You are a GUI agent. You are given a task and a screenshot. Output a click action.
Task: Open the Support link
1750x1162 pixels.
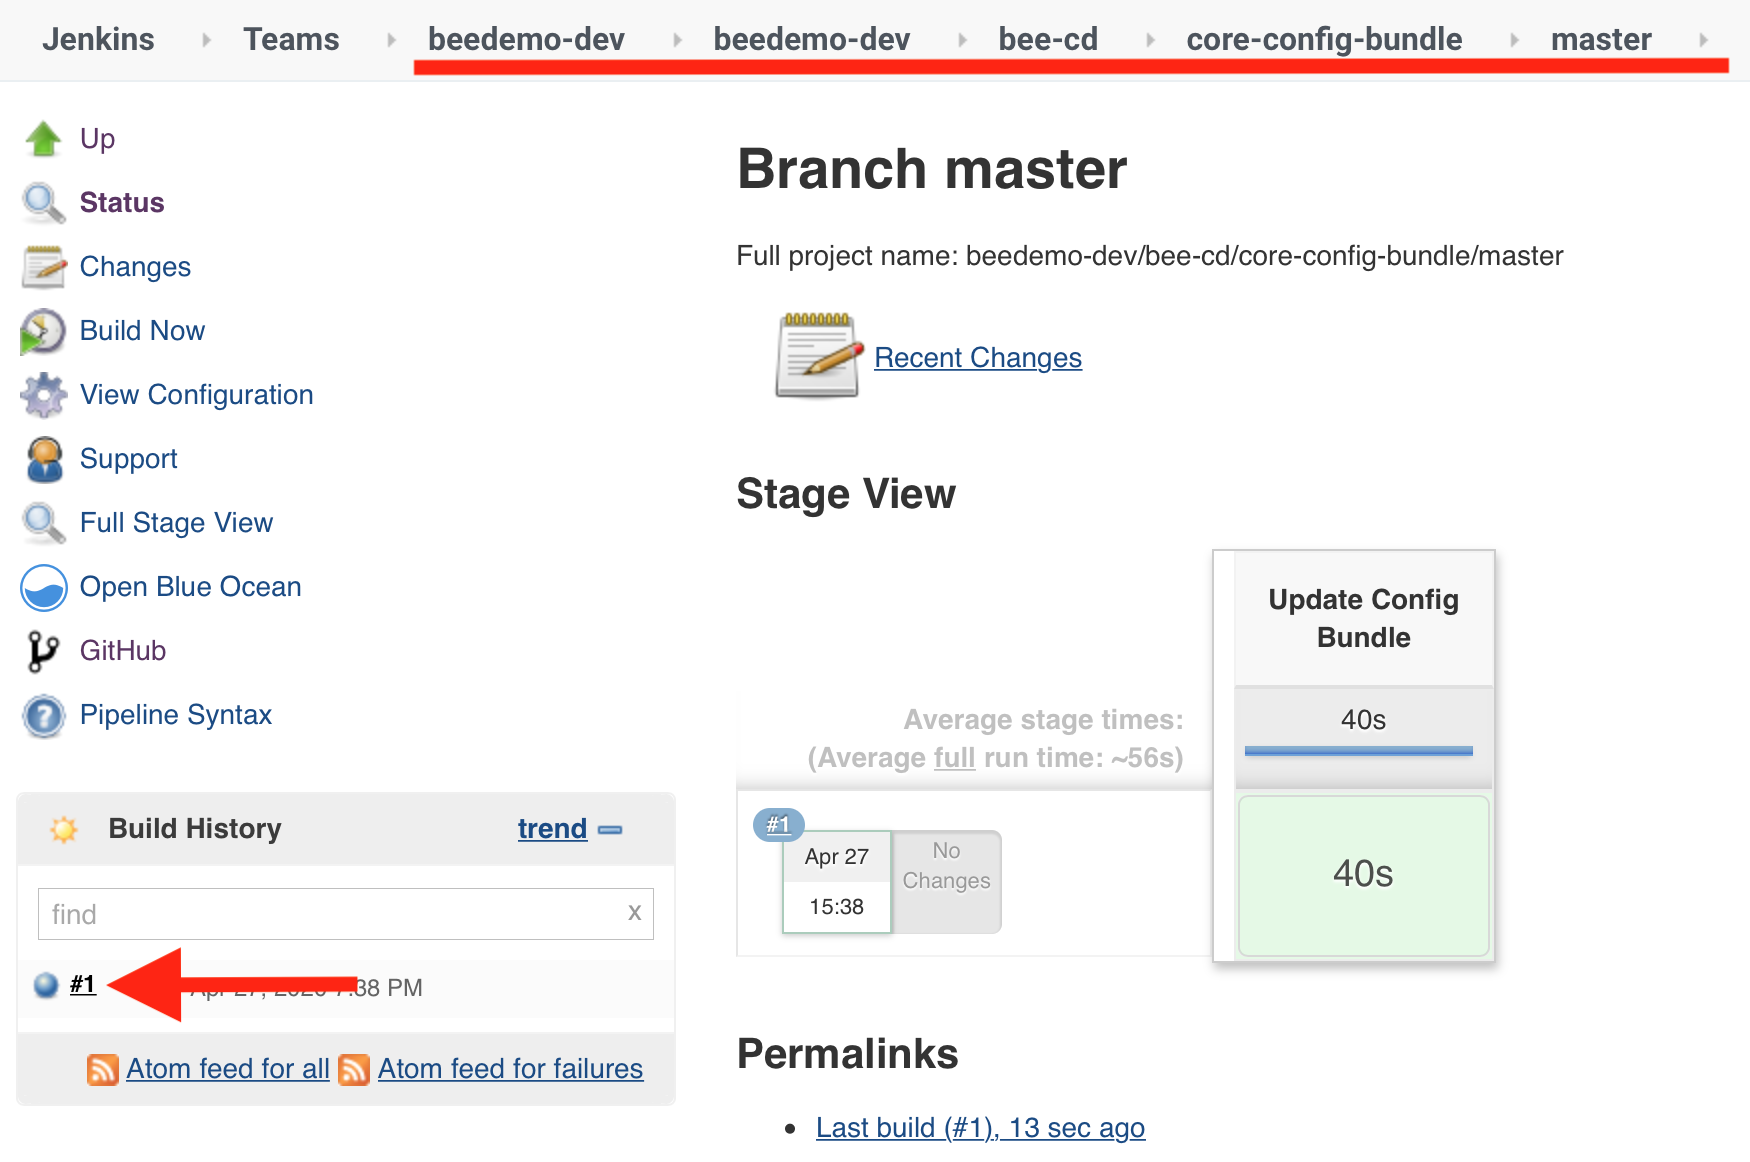(128, 459)
